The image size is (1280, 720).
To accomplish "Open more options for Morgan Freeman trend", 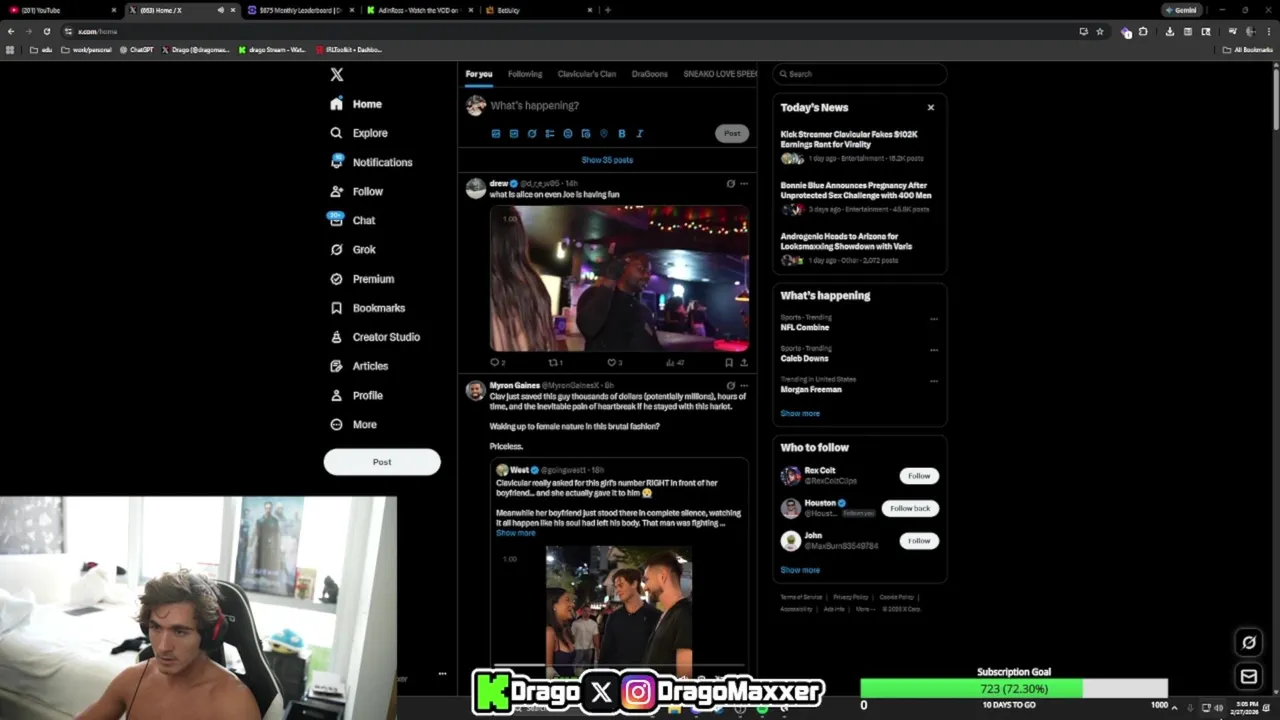I will pyautogui.click(x=934, y=381).
